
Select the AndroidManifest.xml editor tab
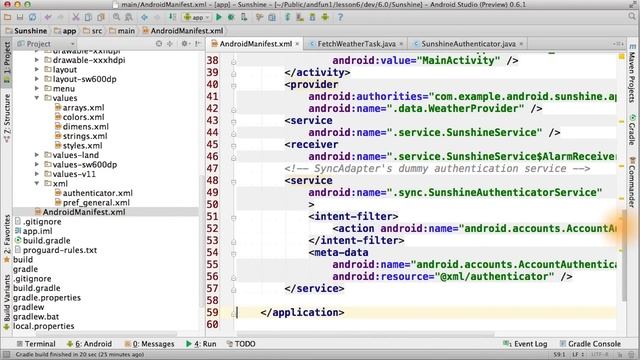(x=255, y=44)
